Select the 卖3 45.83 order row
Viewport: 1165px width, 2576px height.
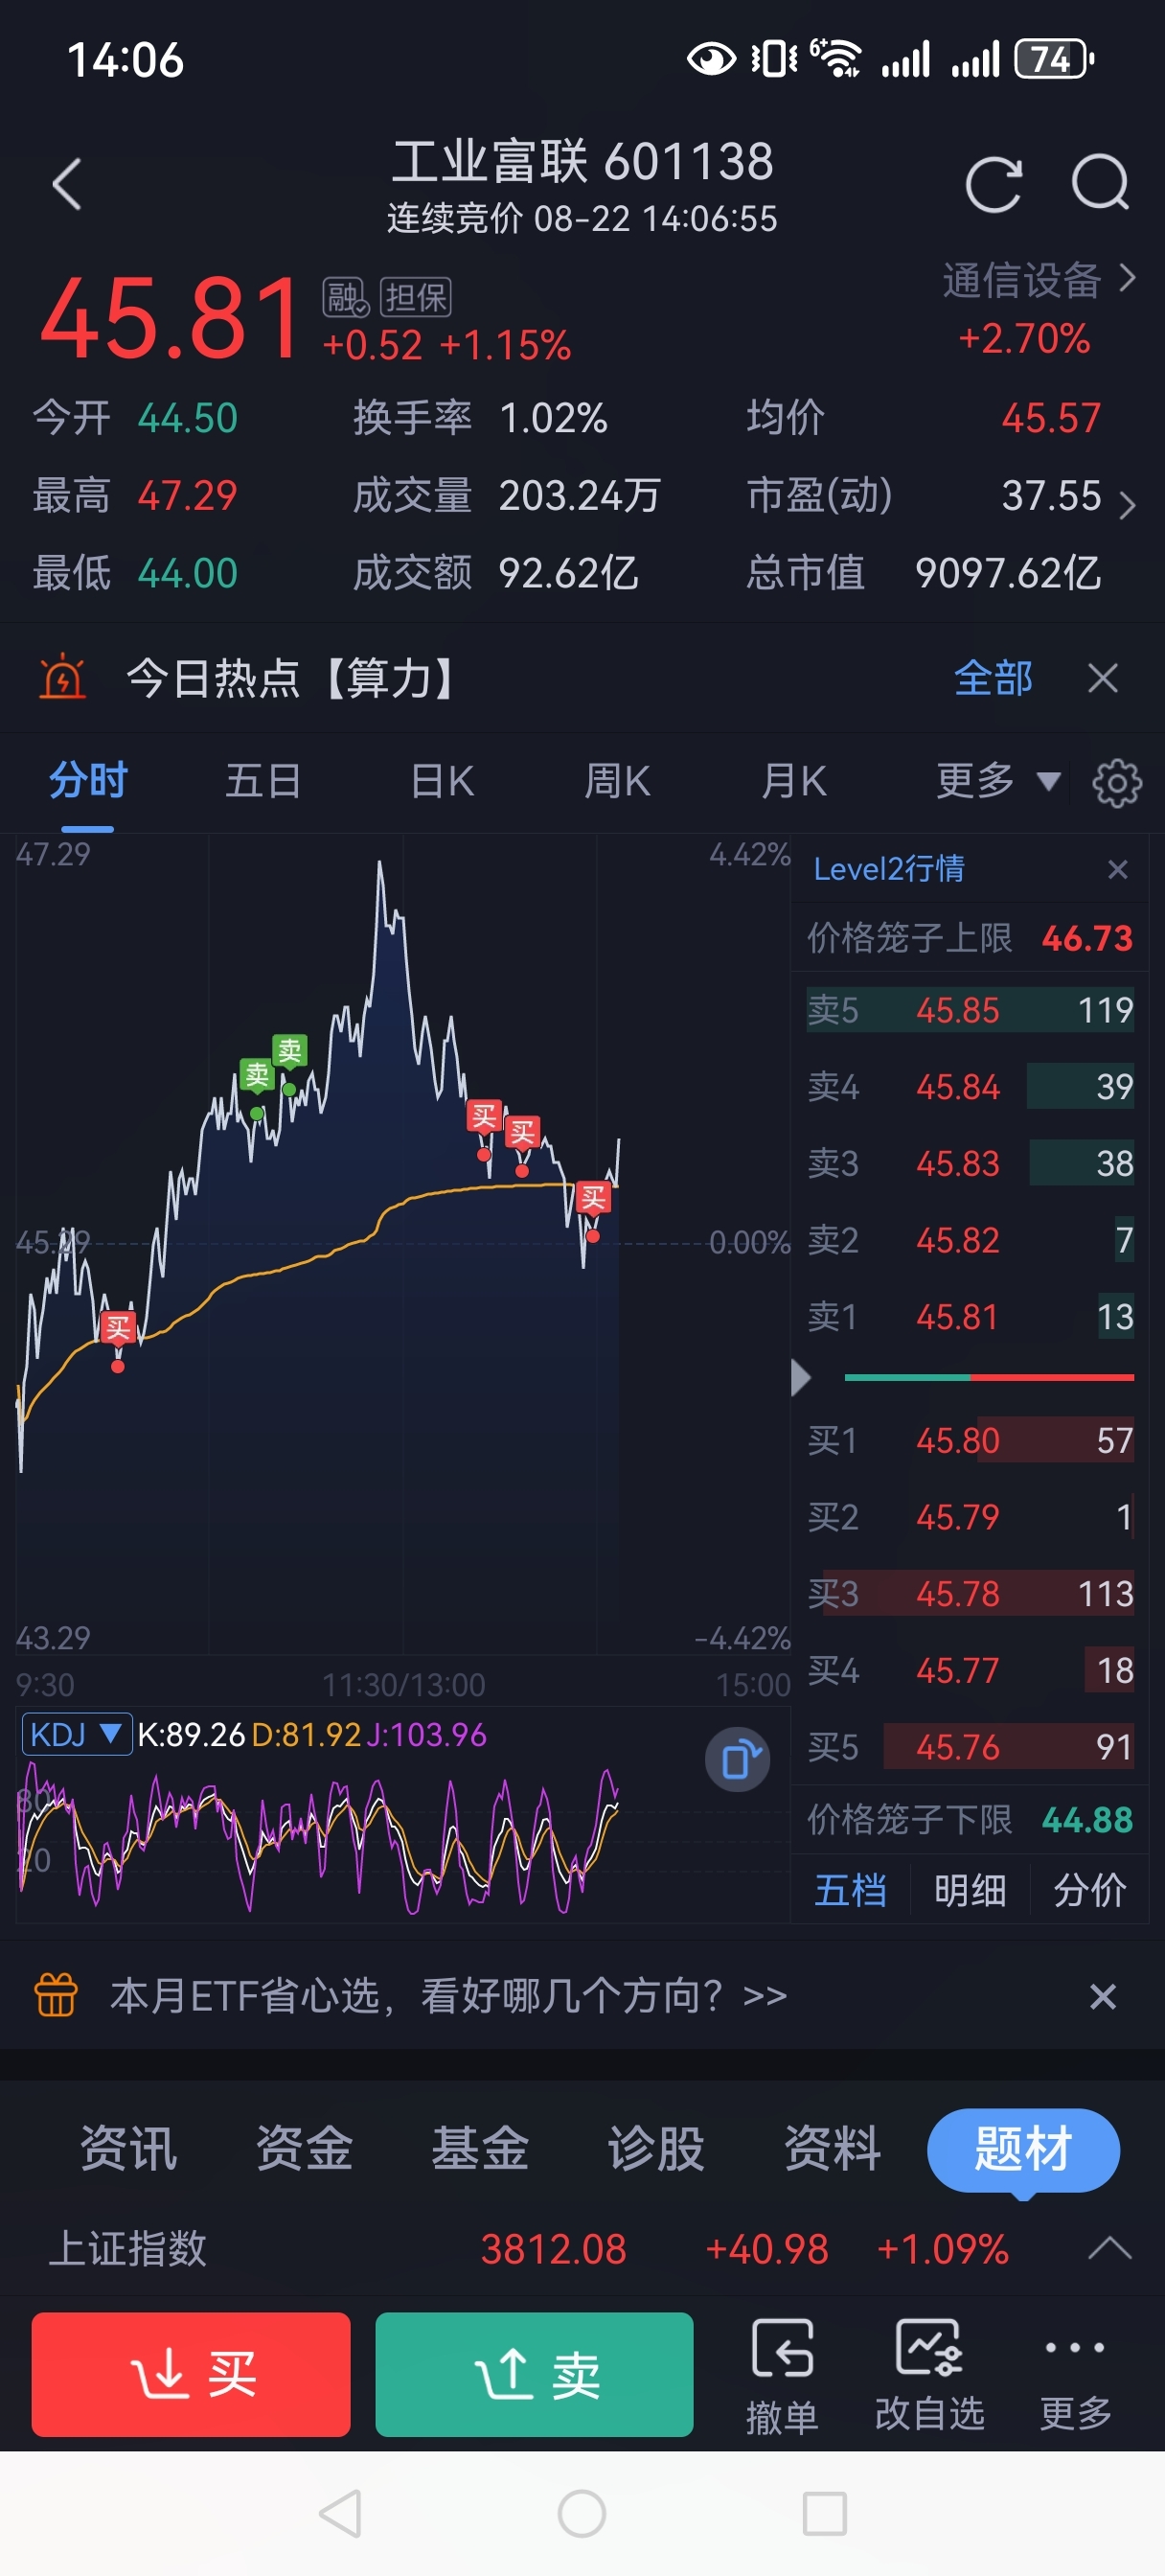point(970,1163)
